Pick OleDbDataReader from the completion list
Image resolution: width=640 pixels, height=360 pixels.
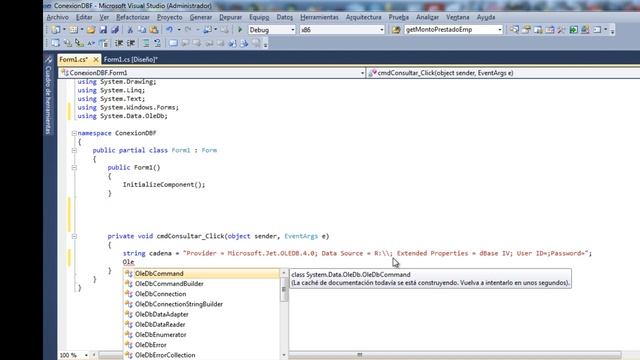point(202,324)
